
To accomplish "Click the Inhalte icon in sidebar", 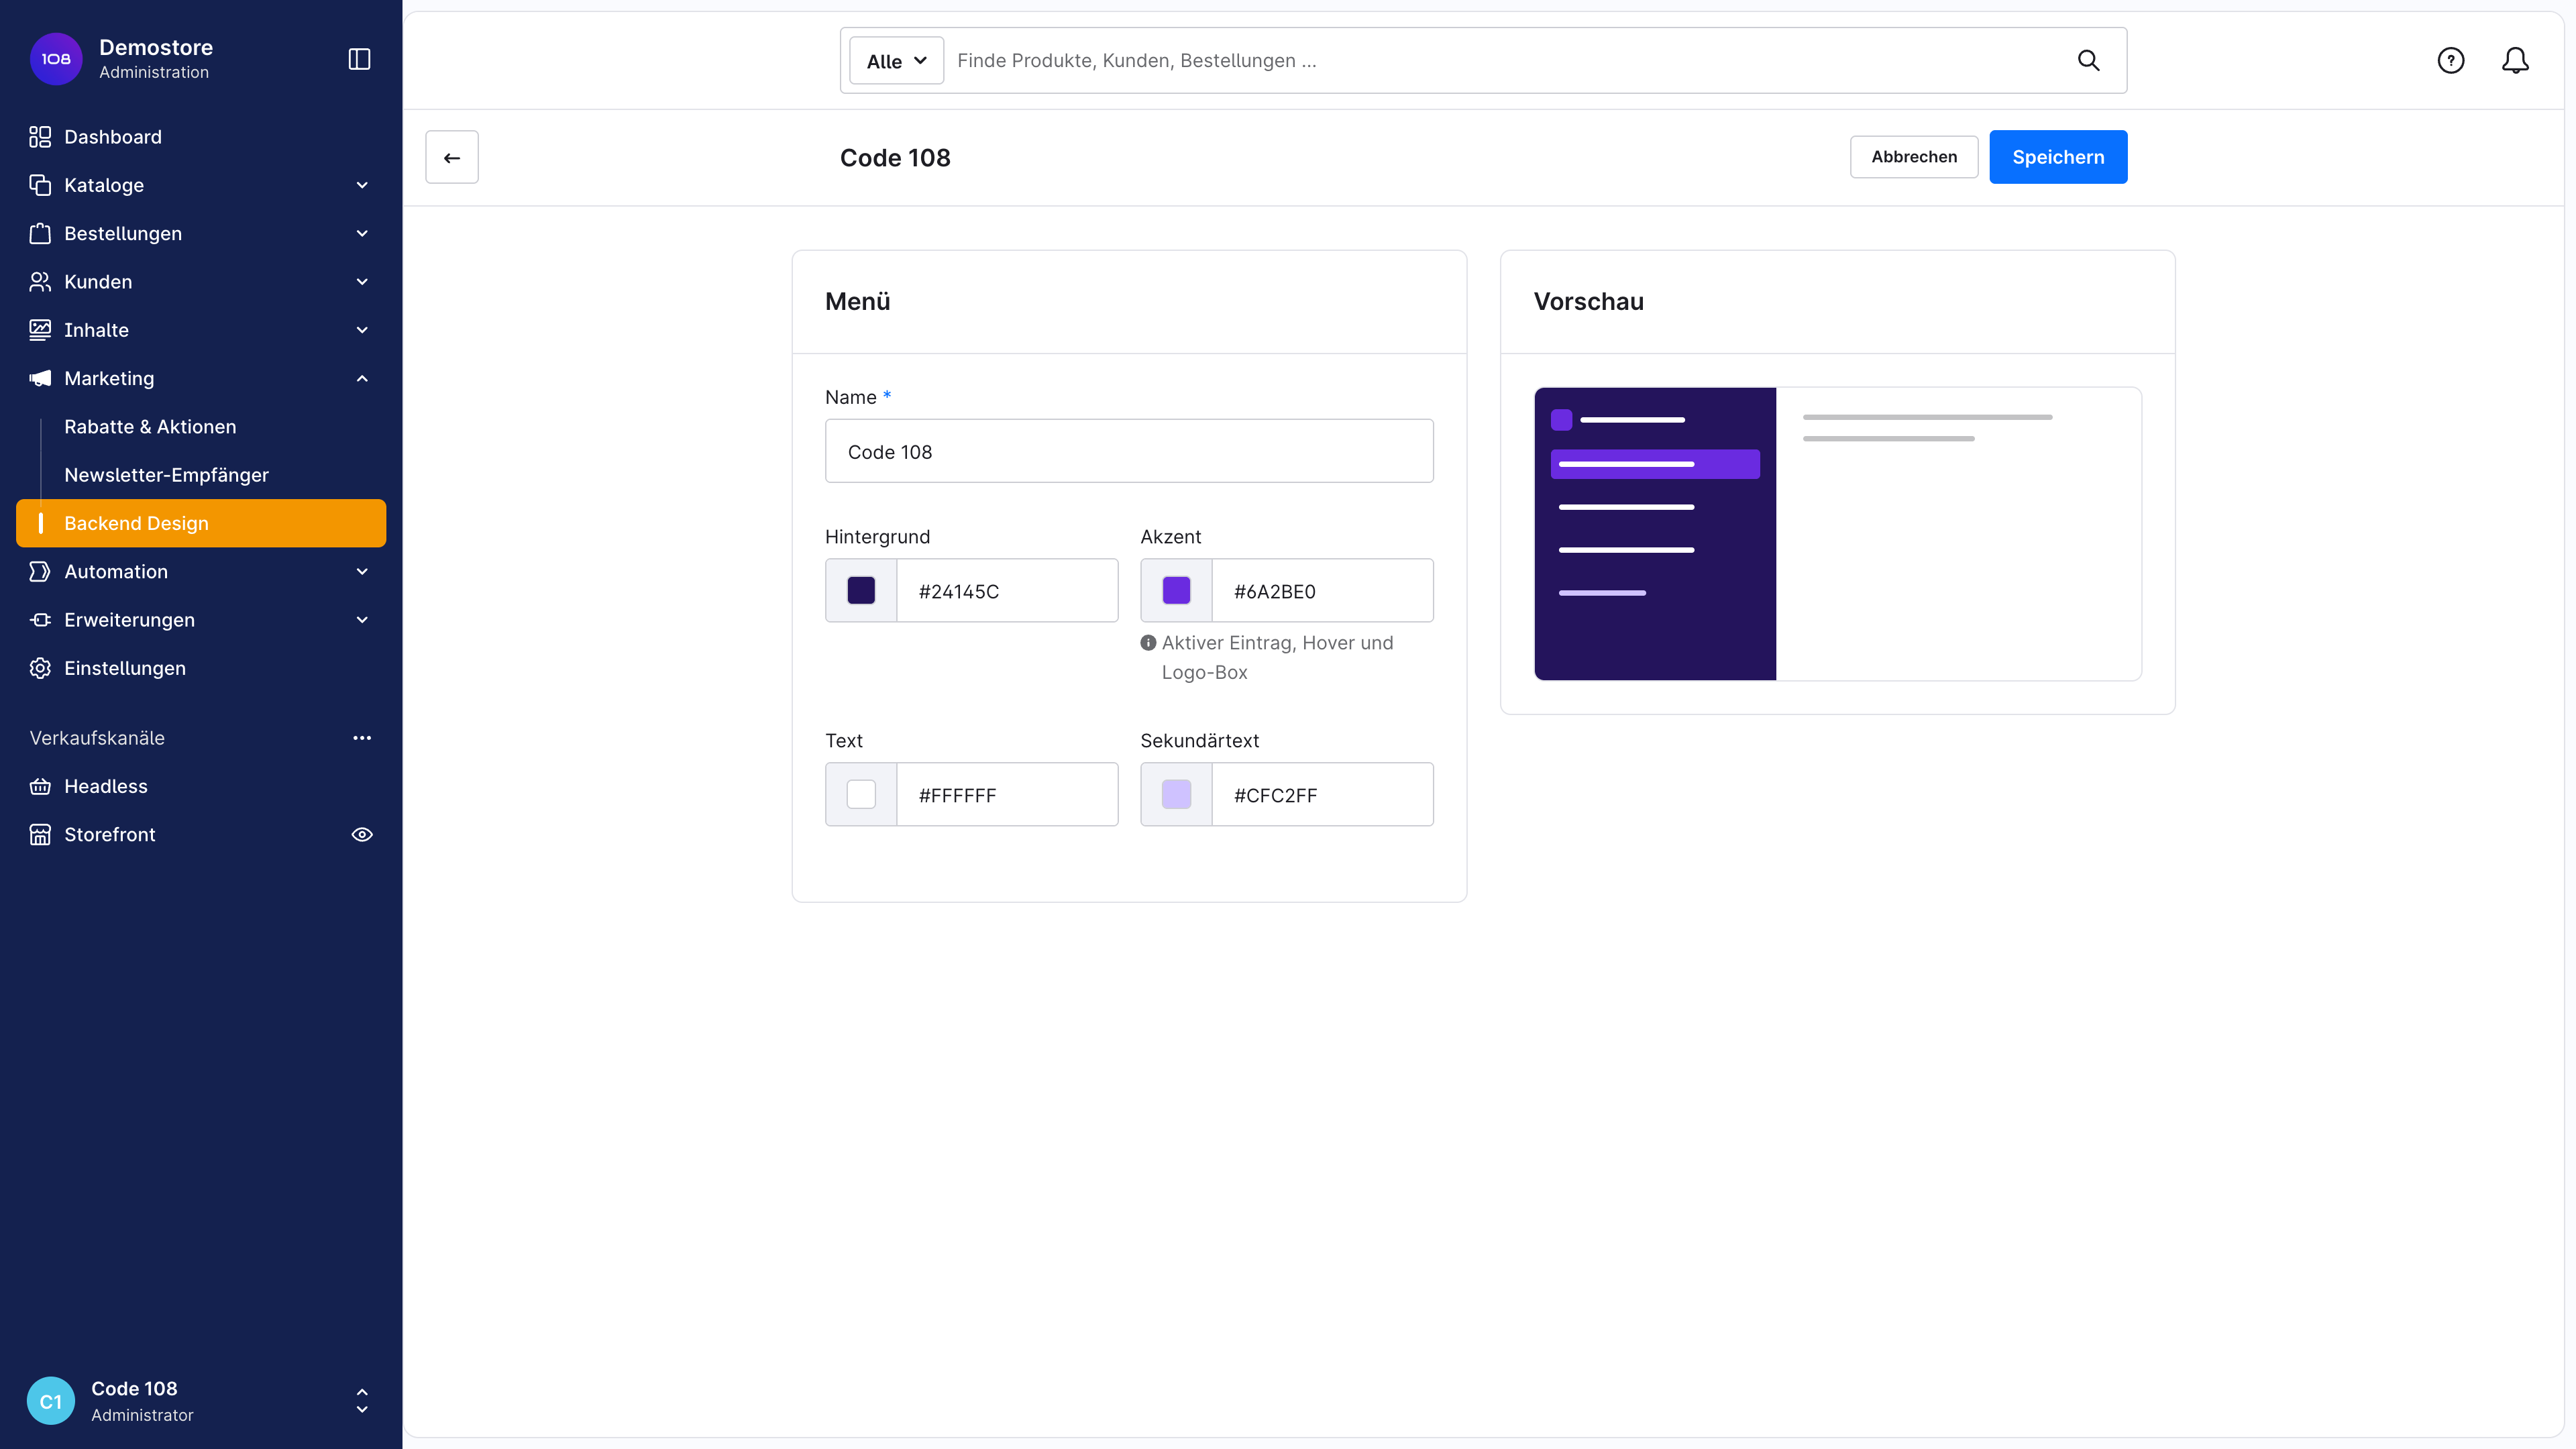I will point(40,330).
